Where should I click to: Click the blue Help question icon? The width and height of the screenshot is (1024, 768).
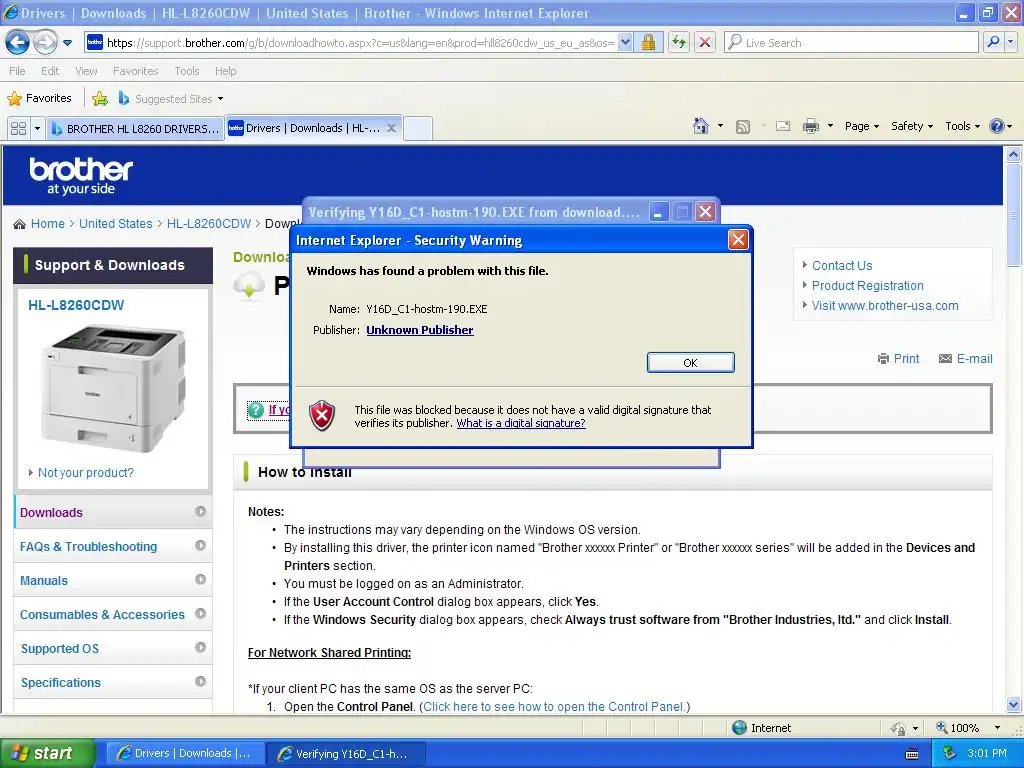997,126
